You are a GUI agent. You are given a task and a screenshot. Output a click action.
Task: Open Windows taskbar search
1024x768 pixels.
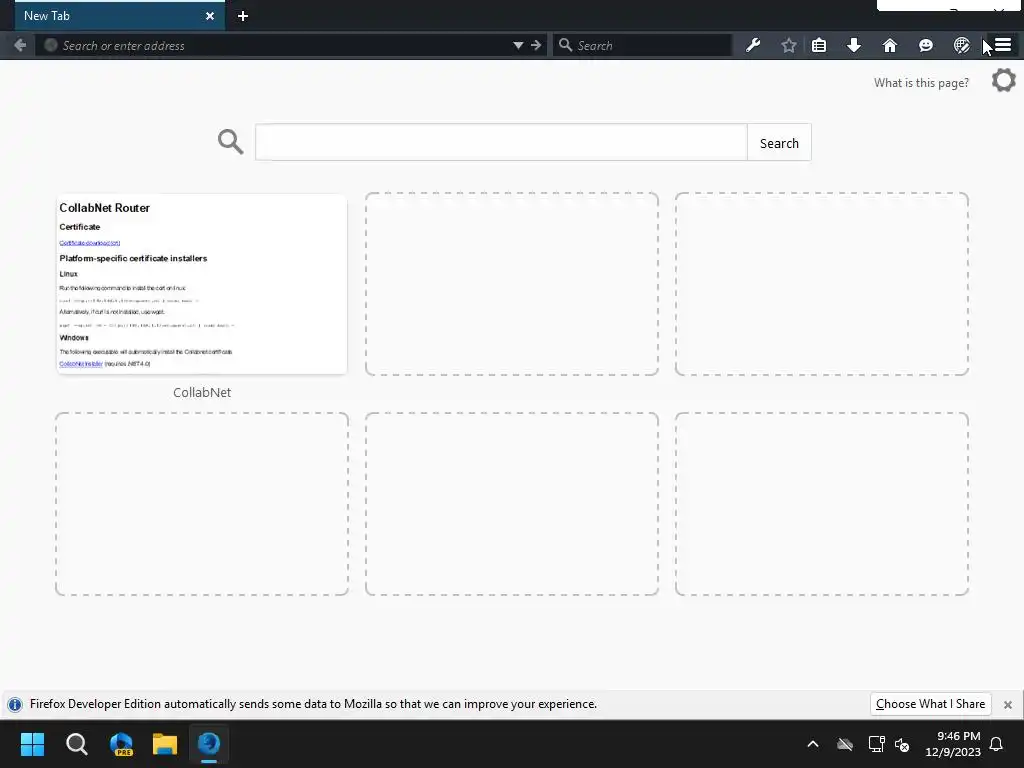76,744
